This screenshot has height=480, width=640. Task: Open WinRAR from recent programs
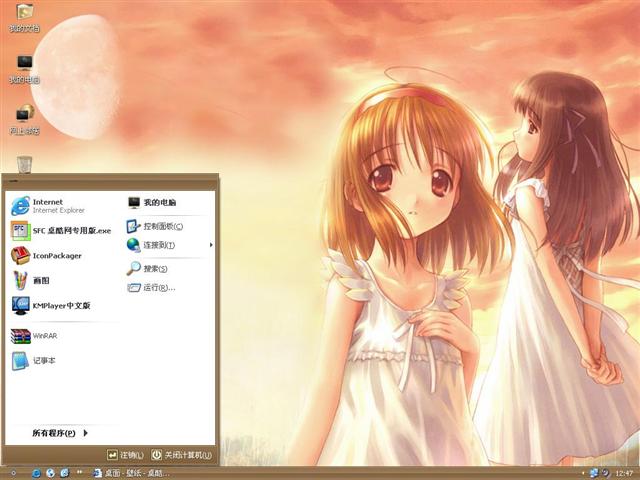(x=63, y=336)
